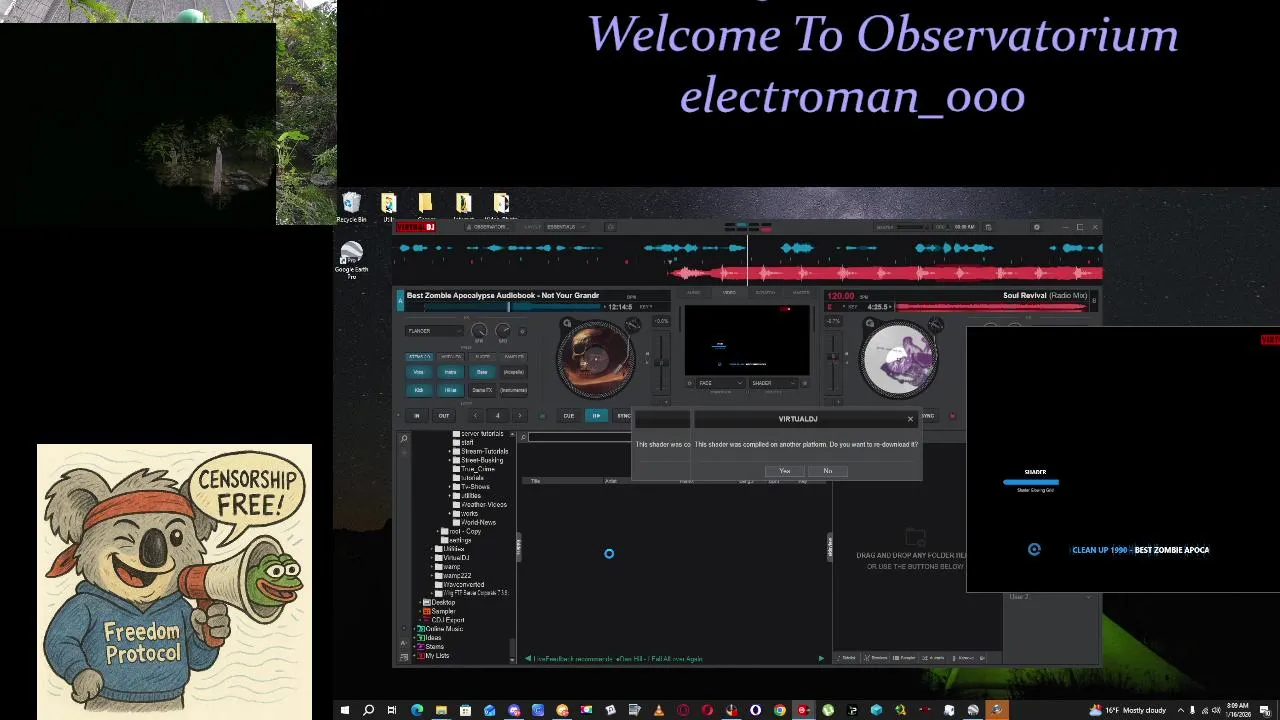Expand the Online Music tree node
This screenshot has height=720, width=1280.
pos(414,629)
